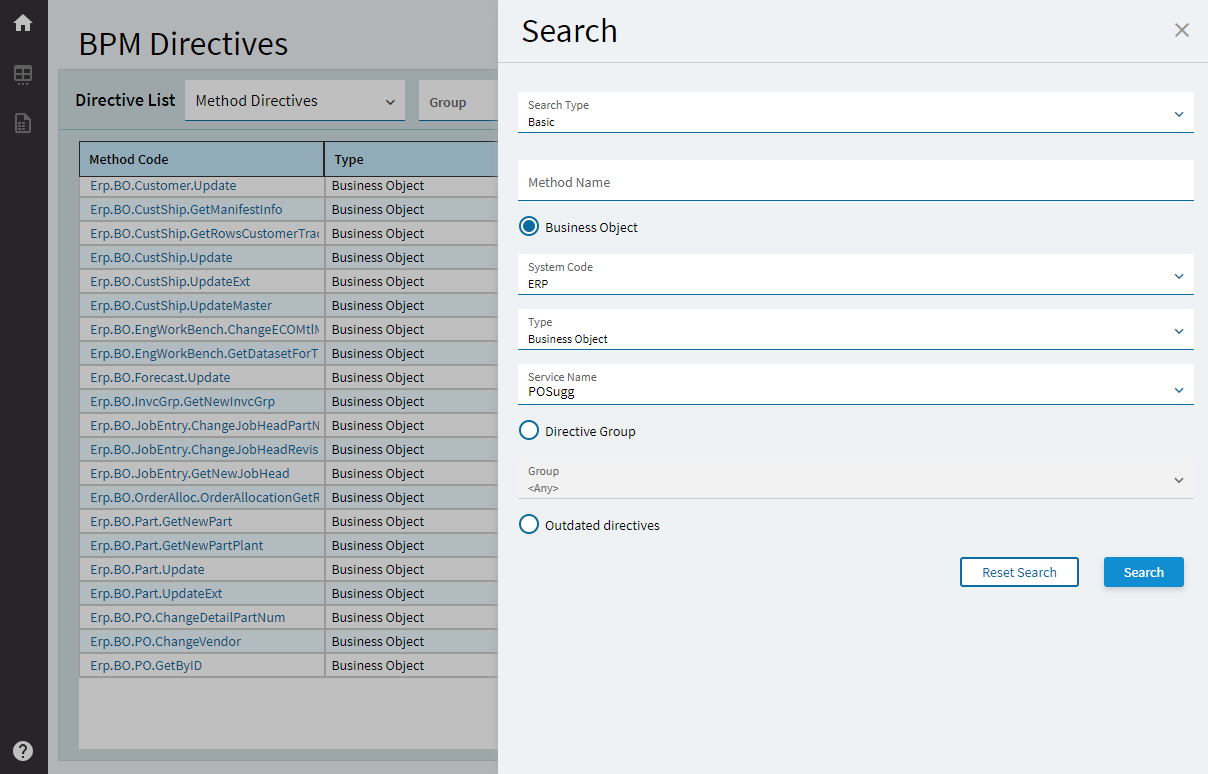Open Erp.BO.EngWorkBench.ChangeECOMtl directive
This screenshot has width=1208, height=774.
[x=204, y=330]
